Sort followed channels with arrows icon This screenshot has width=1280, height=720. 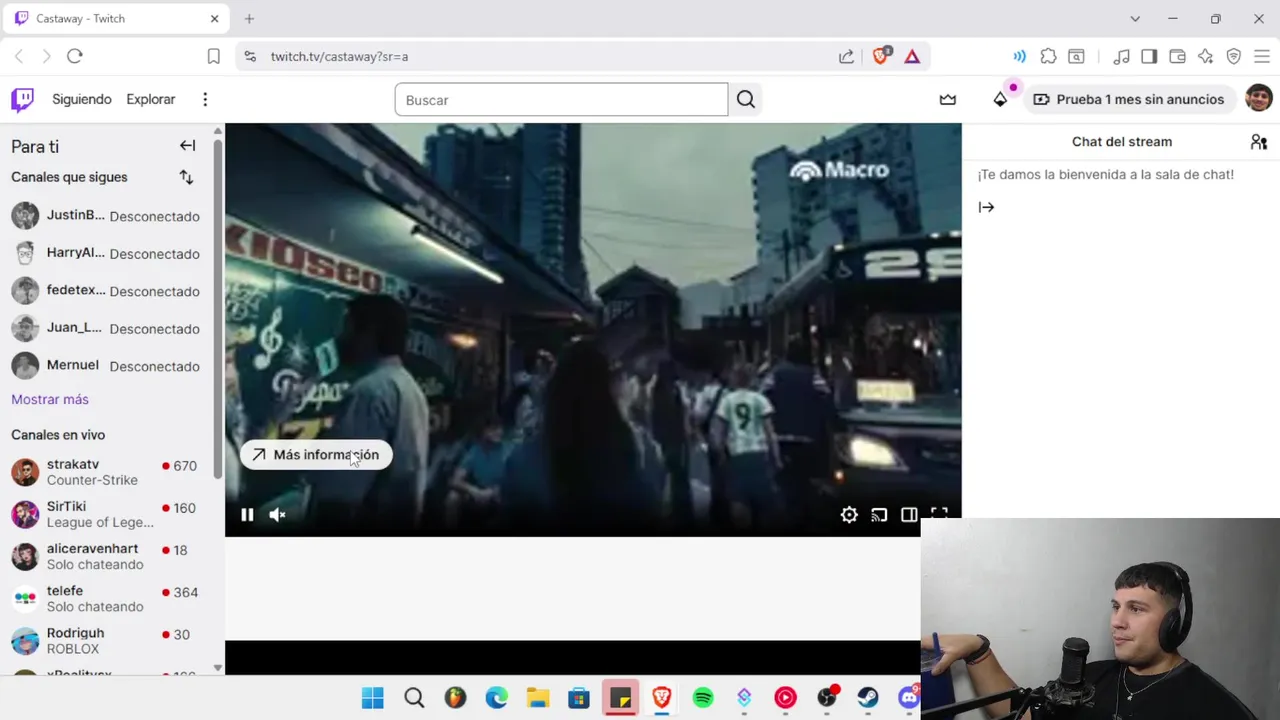[x=186, y=177]
